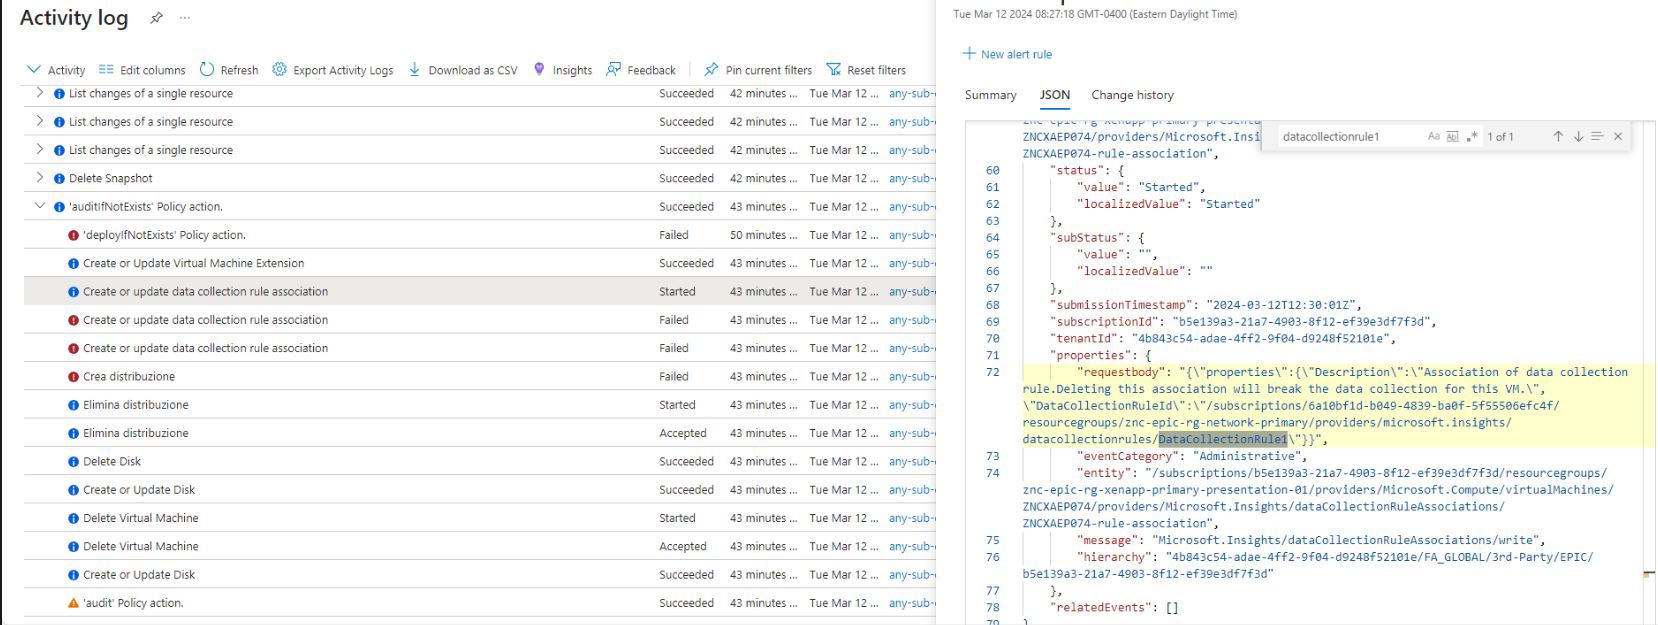Click the '1 of 1' match counter
The height and width of the screenshot is (625, 1658).
tap(1500, 137)
